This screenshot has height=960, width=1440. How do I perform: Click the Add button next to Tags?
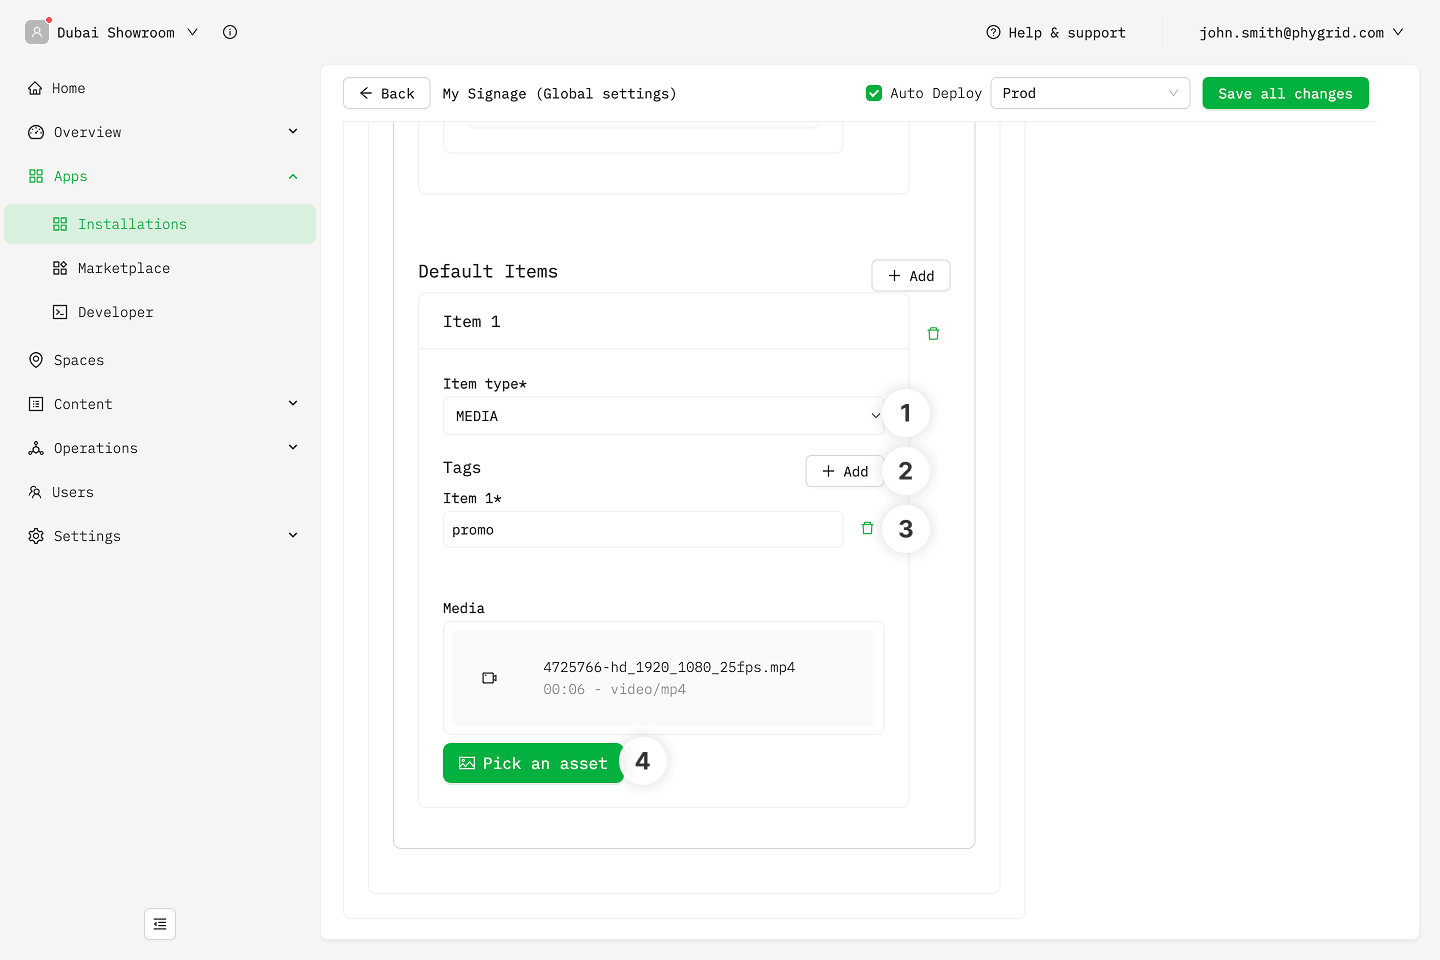[x=845, y=471]
